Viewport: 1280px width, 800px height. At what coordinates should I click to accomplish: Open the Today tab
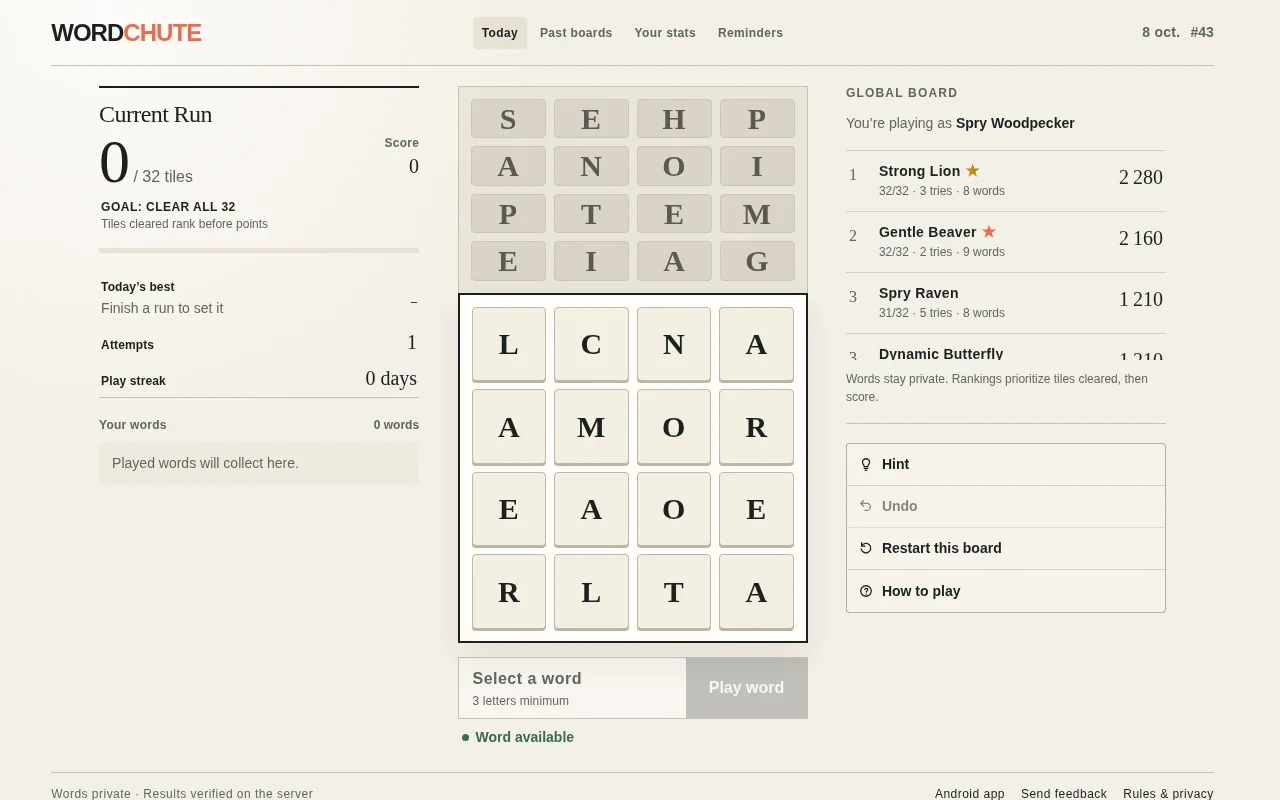[x=500, y=33]
